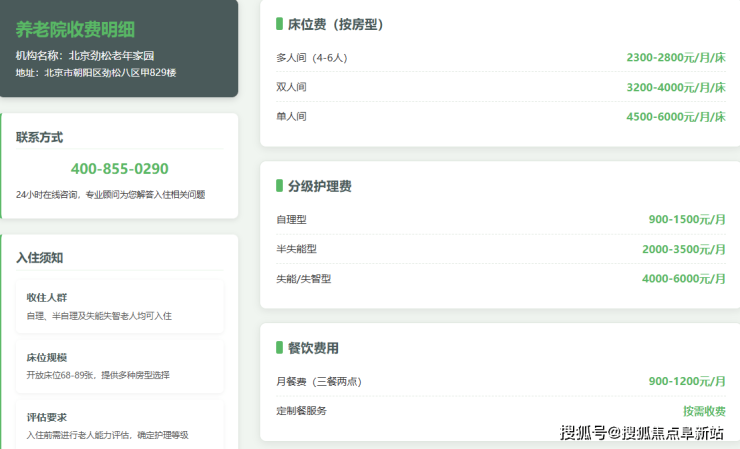Click the 自理型 row label
Viewport: 740px width, 449px height.
291,220
